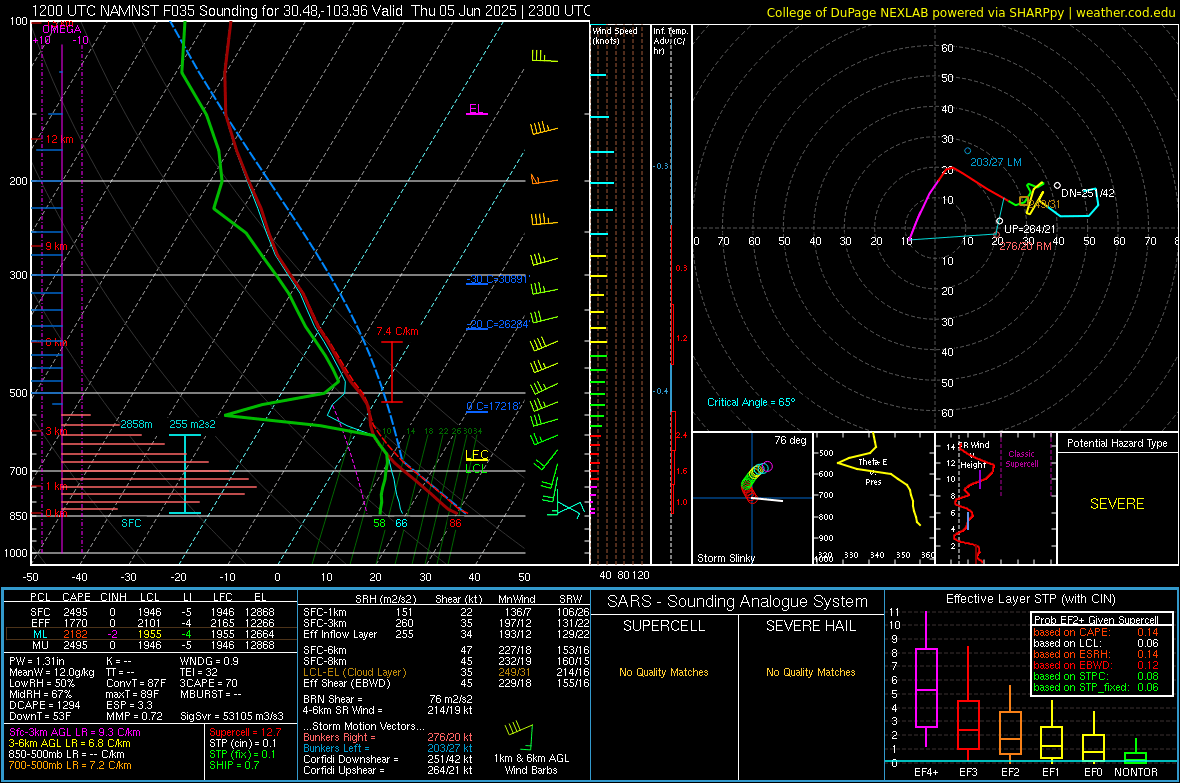
Task: Click the yellow SEVERE hazard text
Action: pos(1117,504)
